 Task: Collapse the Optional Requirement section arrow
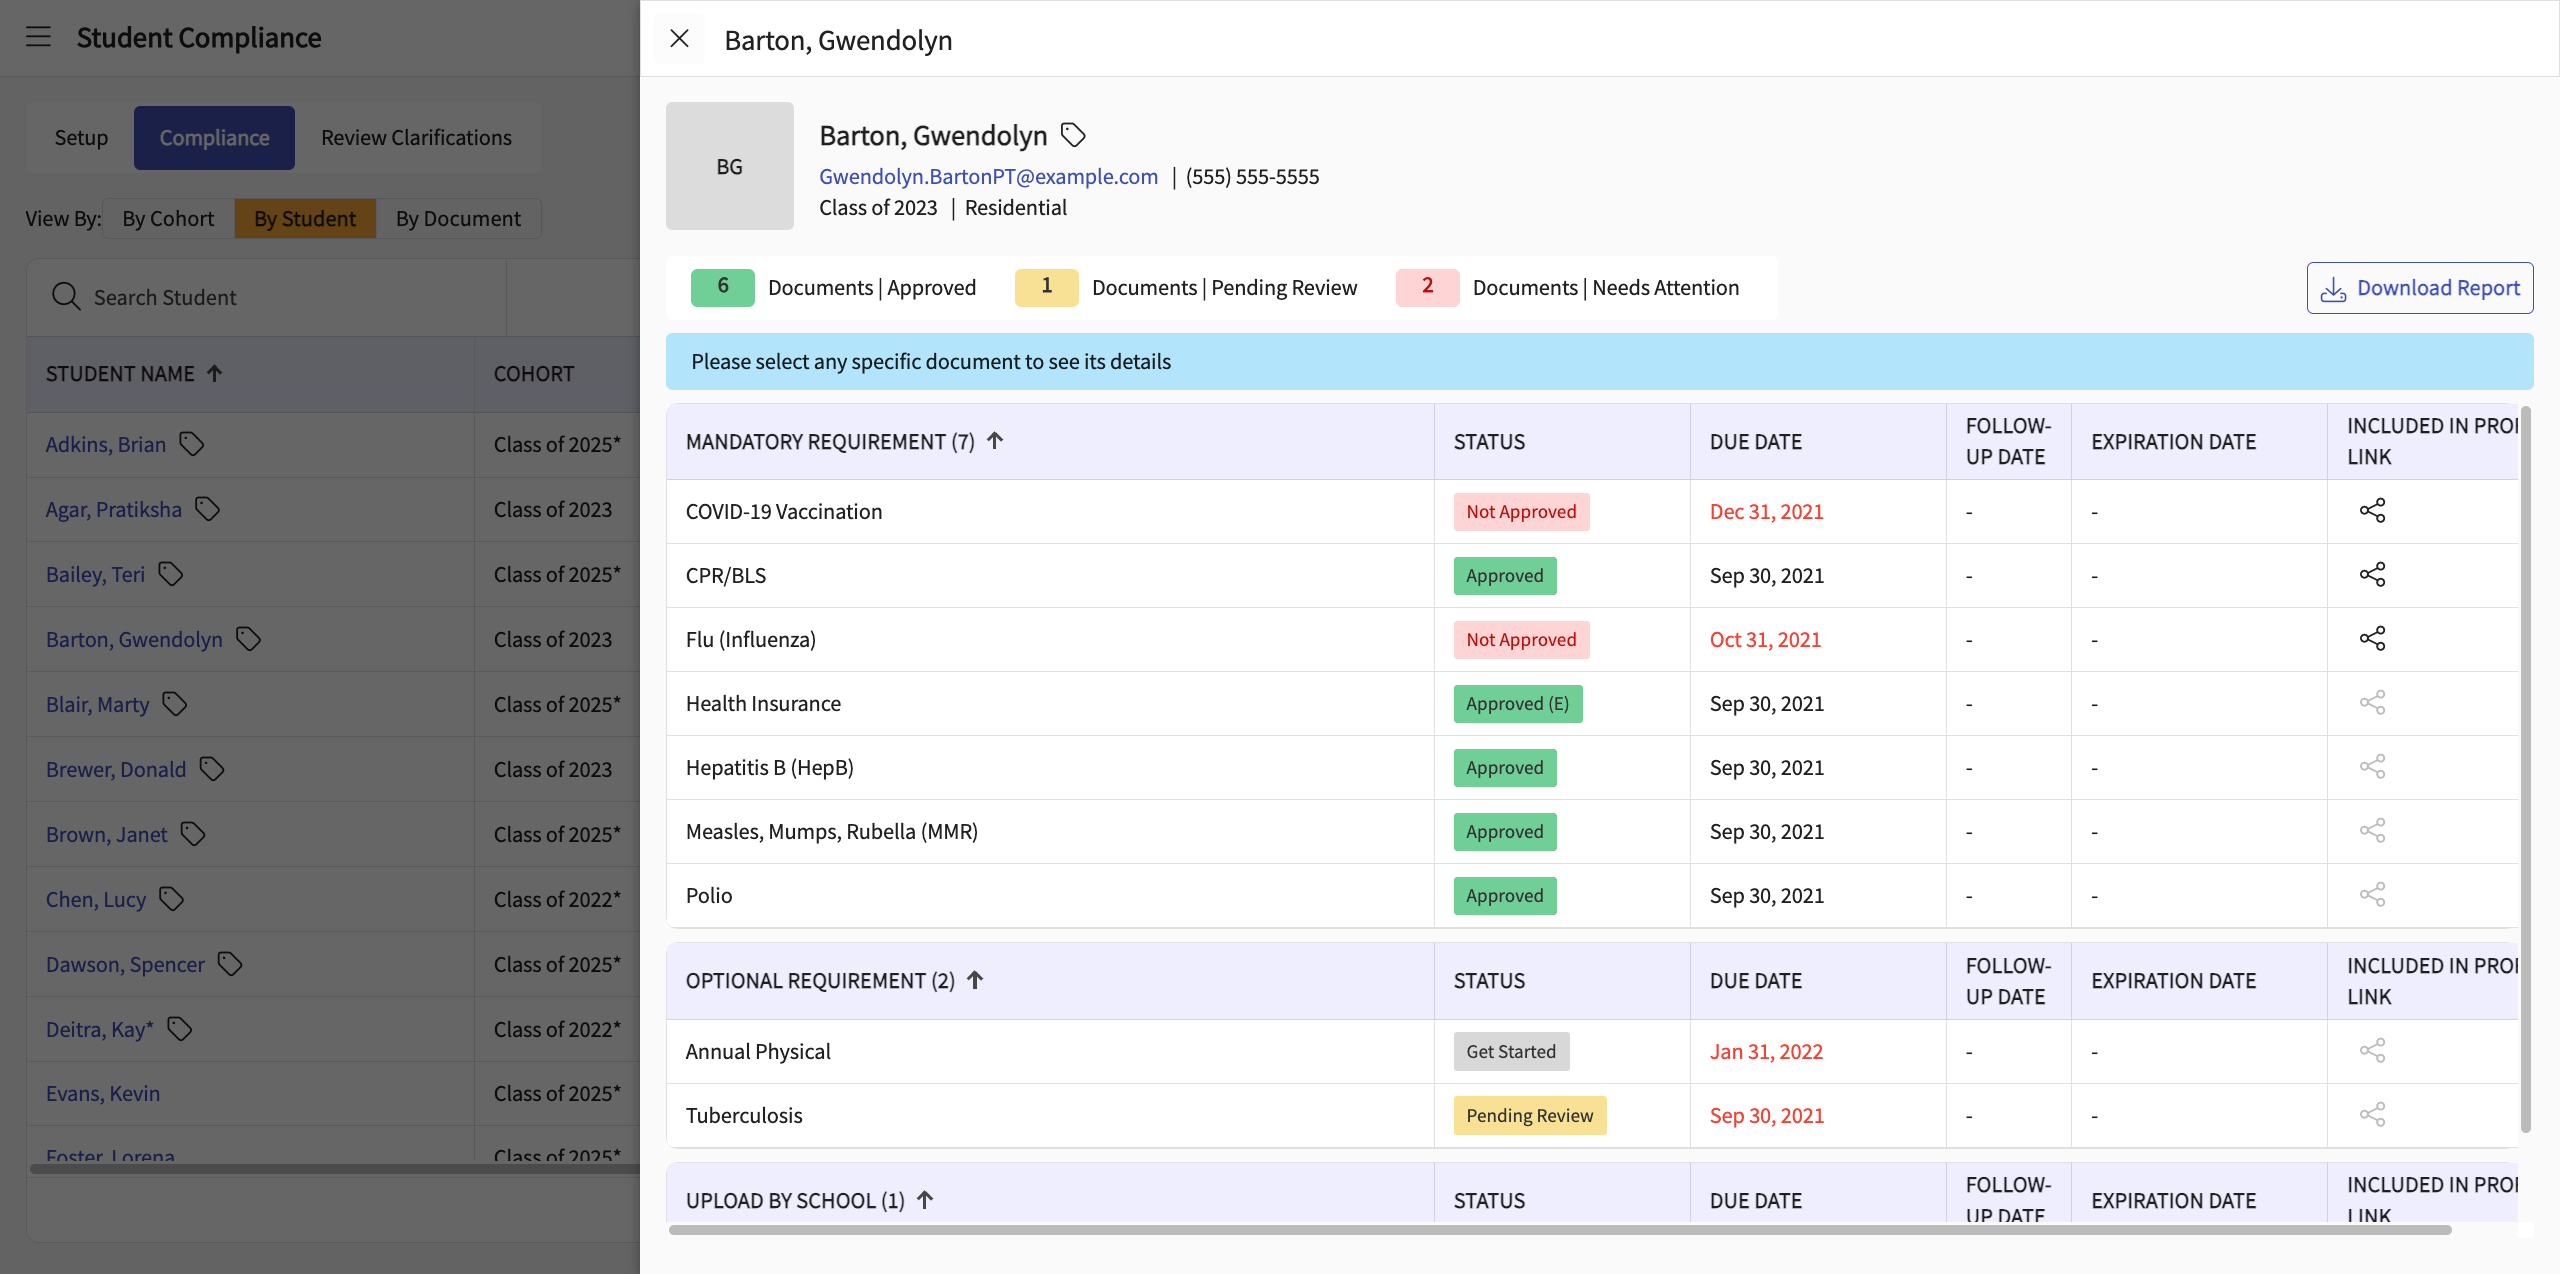click(975, 980)
